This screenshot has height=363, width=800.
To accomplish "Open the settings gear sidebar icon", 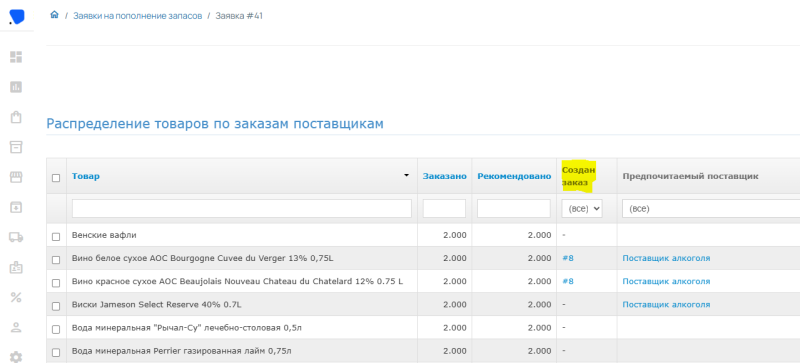I will pyautogui.click(x=16, y=357).
